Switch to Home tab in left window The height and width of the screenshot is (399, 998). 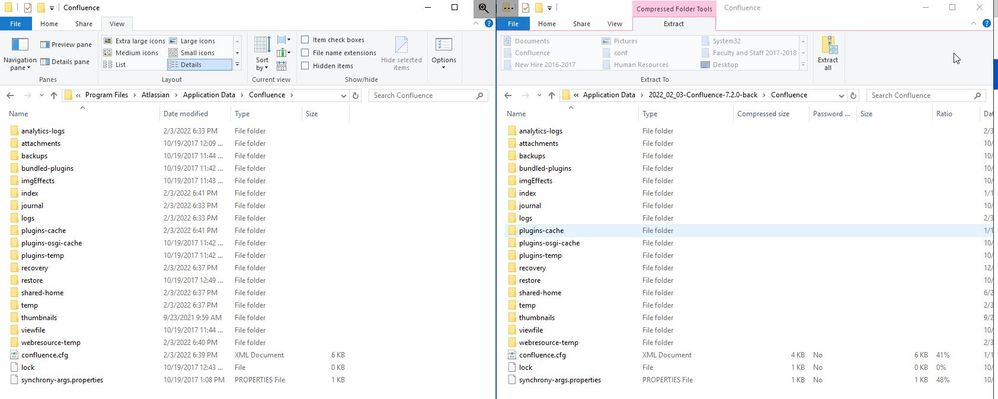click(49, 24)
